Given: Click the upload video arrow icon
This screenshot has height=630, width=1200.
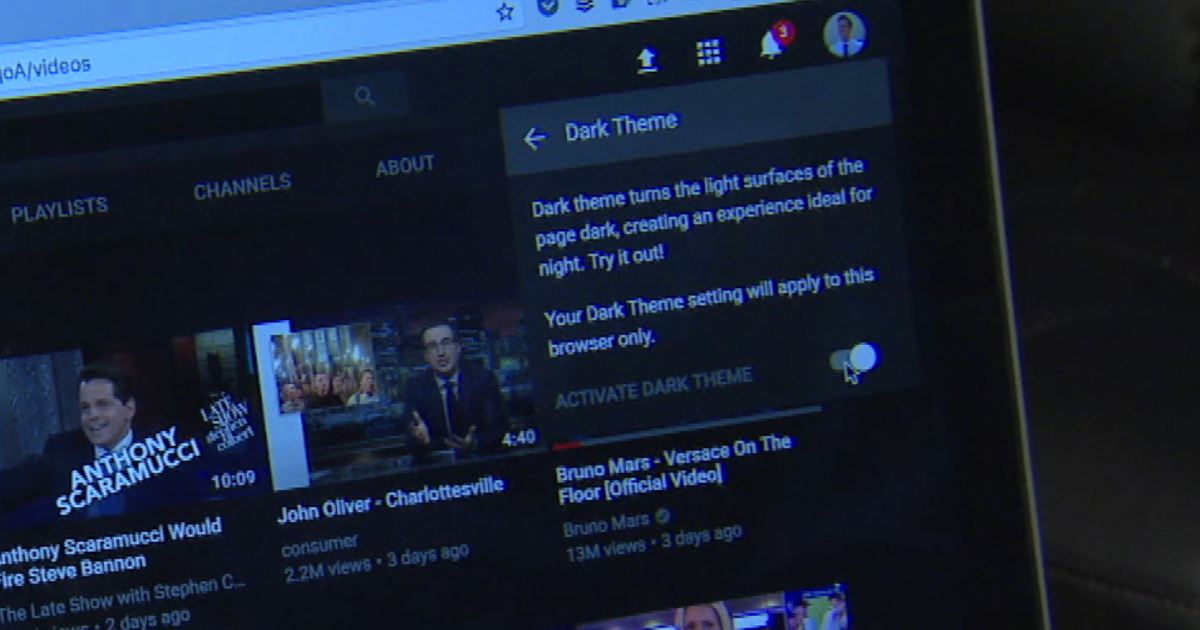Looking at the screenshot, I should coord(647,61).
